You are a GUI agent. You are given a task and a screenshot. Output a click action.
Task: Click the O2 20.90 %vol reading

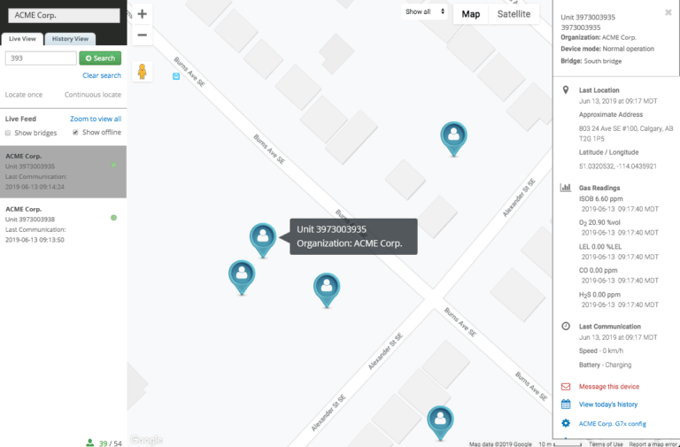(599, 222)
